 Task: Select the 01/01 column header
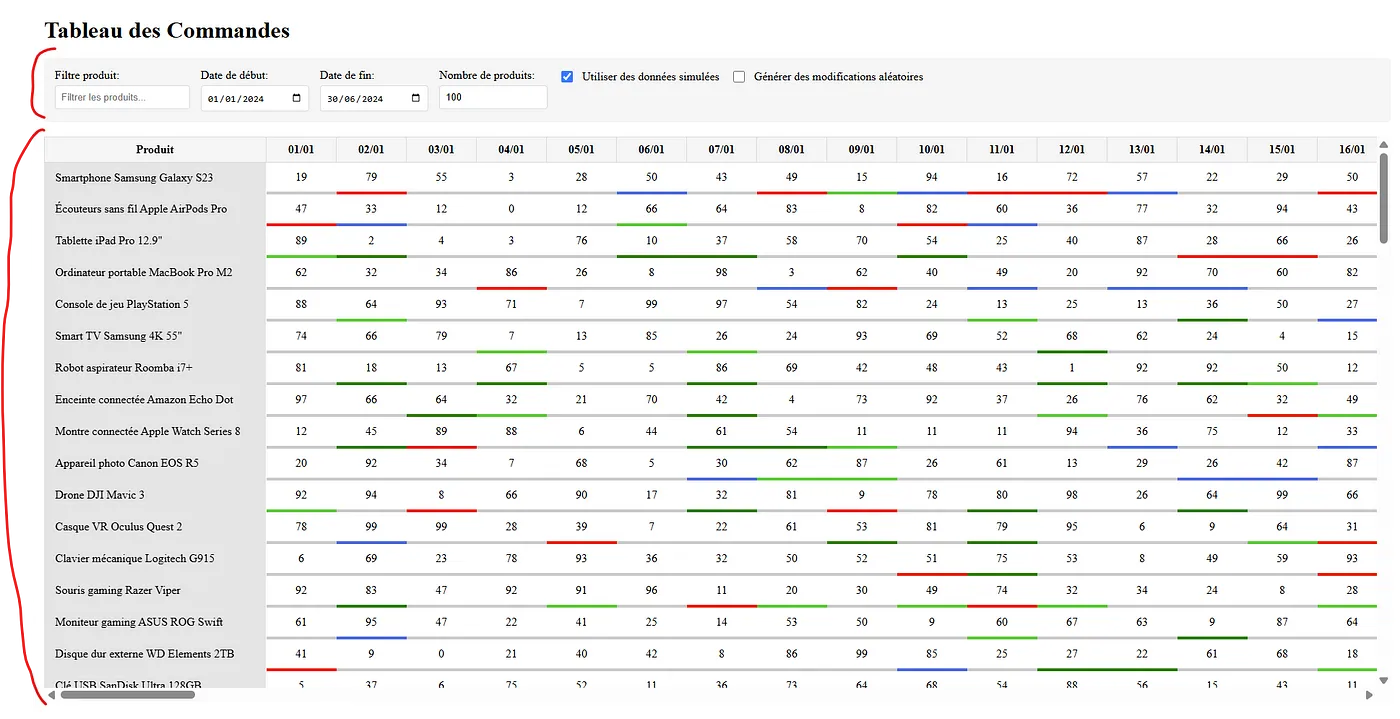(301, 150)
